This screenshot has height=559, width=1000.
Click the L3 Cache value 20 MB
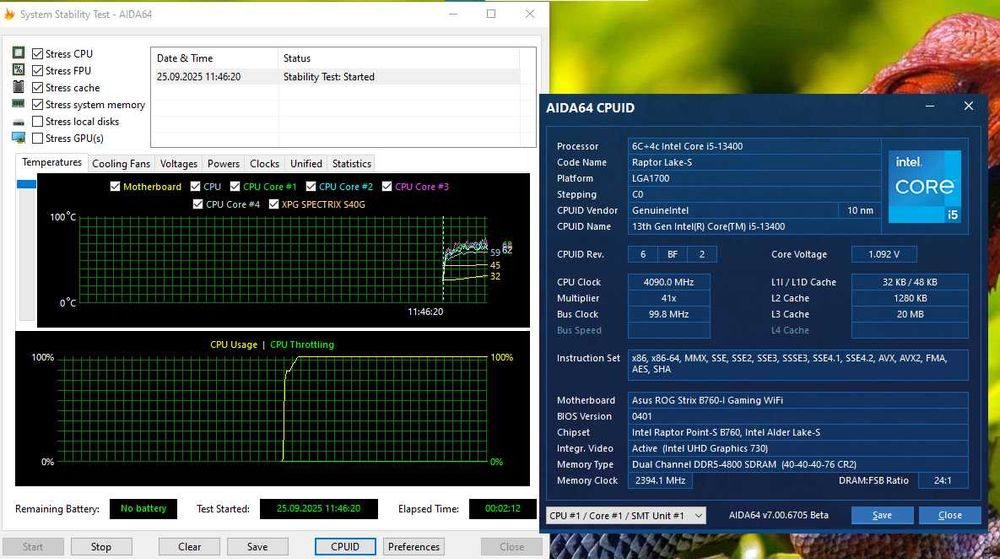(910, 314)
